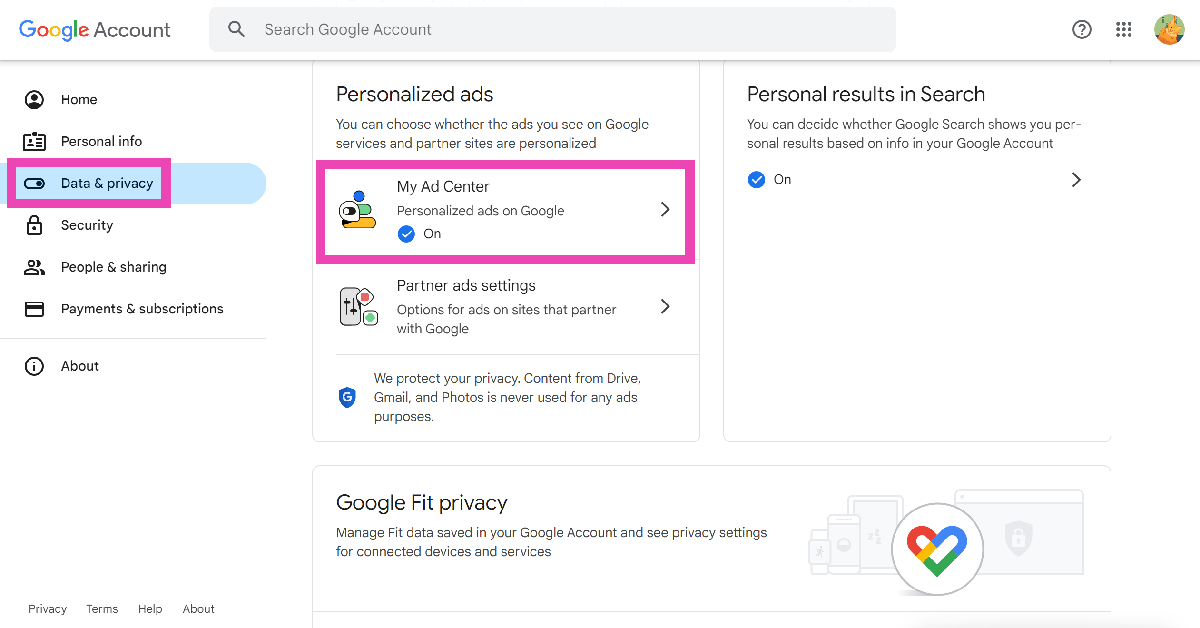
Task: Open the Help question mark icon
Action: pos(1082,30)
